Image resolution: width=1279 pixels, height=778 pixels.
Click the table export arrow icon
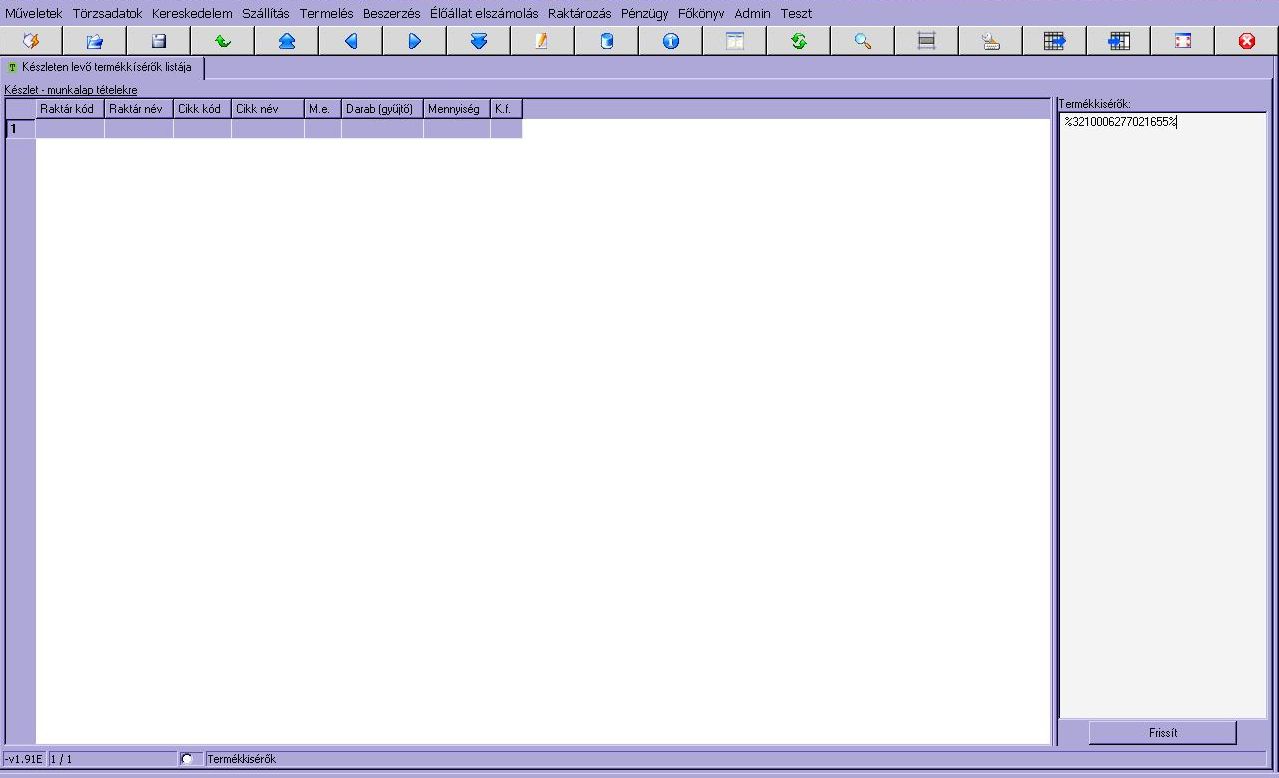(1055, 41)
